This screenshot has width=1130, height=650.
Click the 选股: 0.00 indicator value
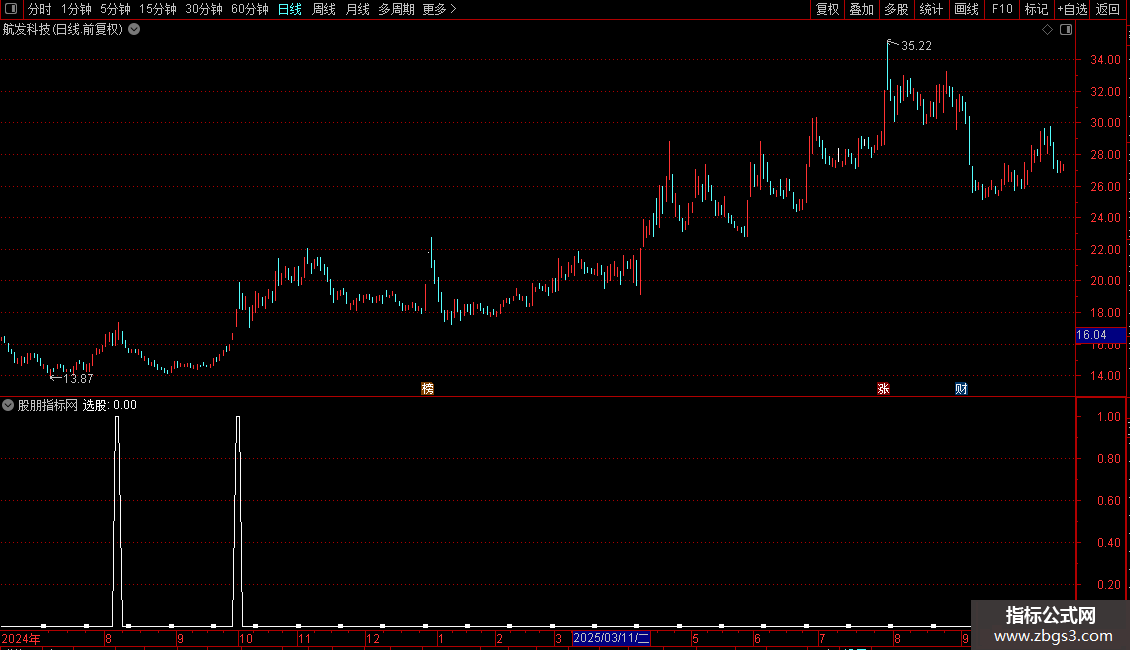click(110, 405)
